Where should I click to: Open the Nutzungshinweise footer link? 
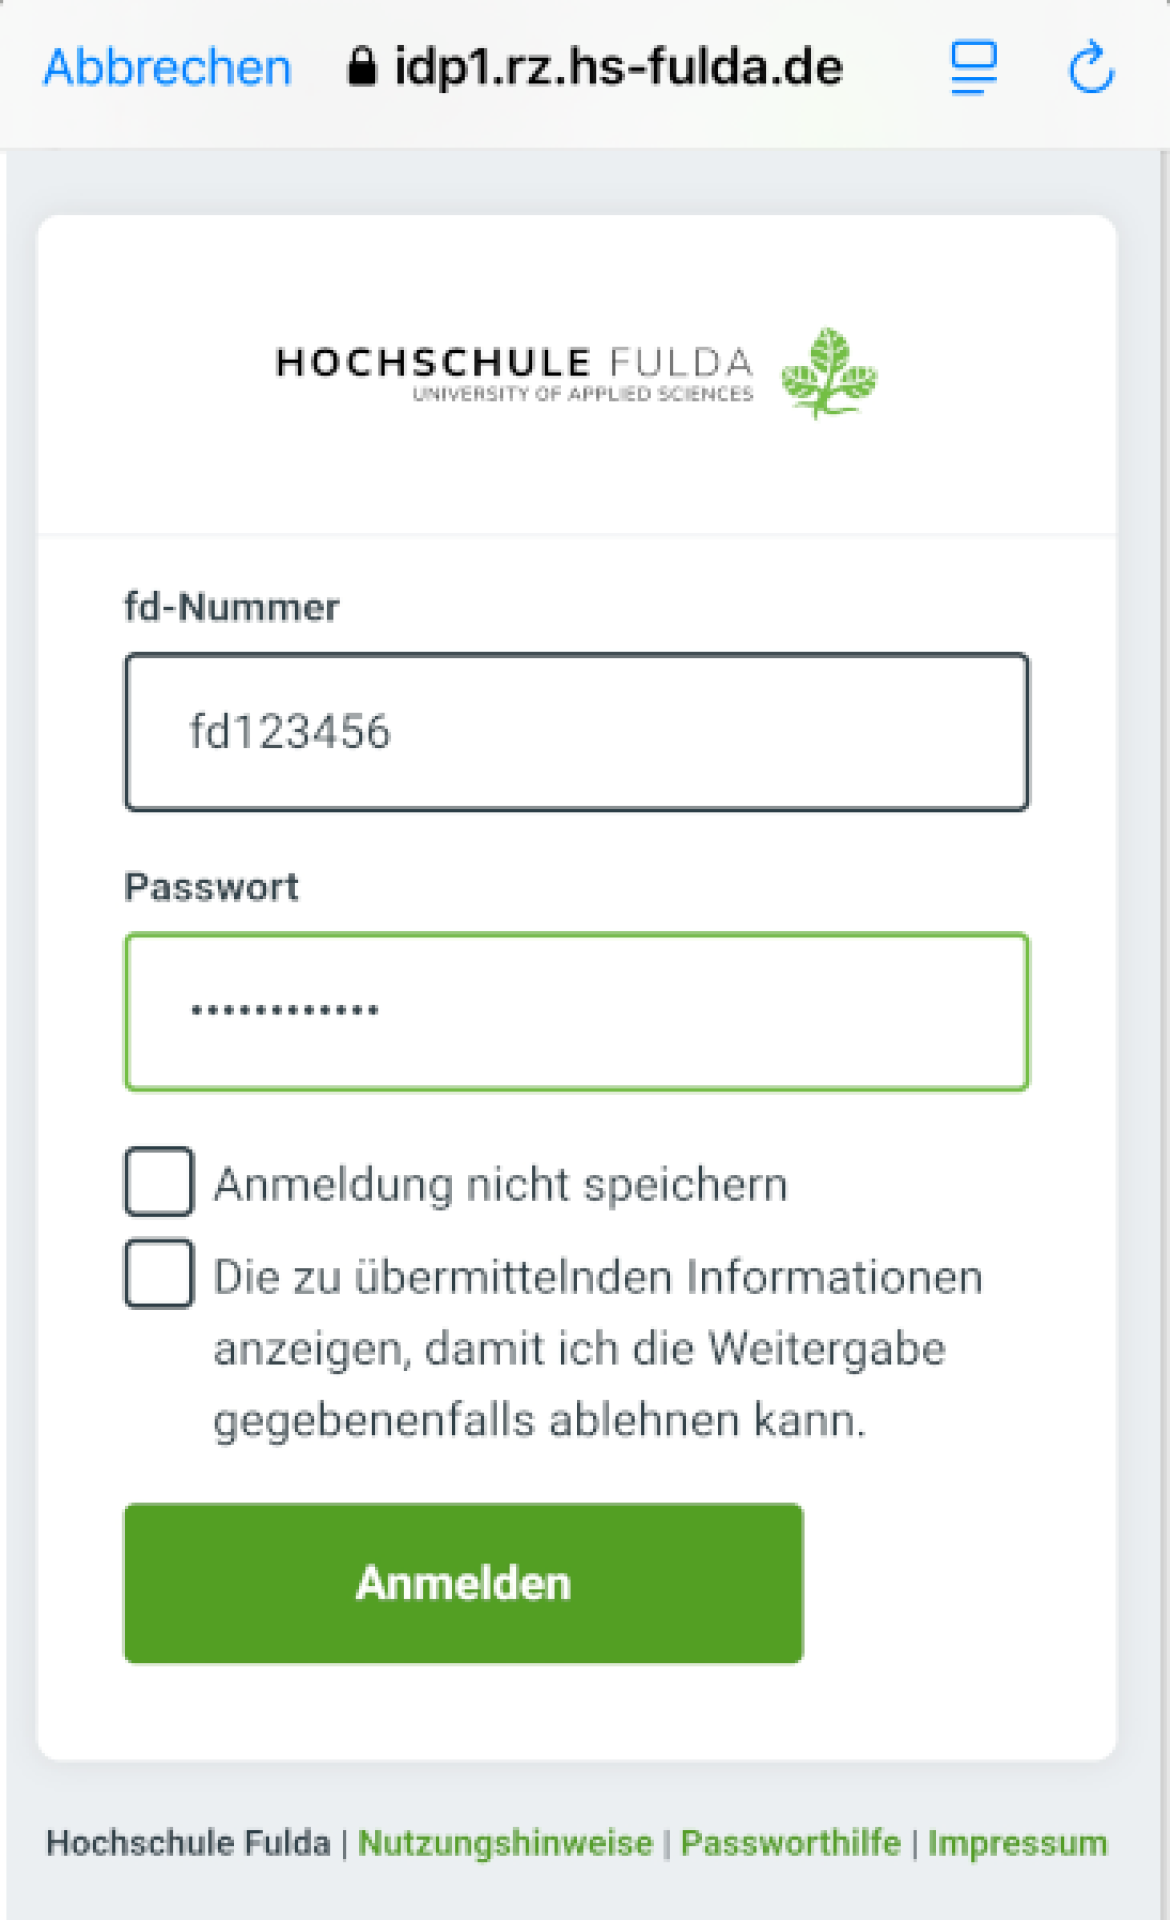click(x=505, y=1843)
